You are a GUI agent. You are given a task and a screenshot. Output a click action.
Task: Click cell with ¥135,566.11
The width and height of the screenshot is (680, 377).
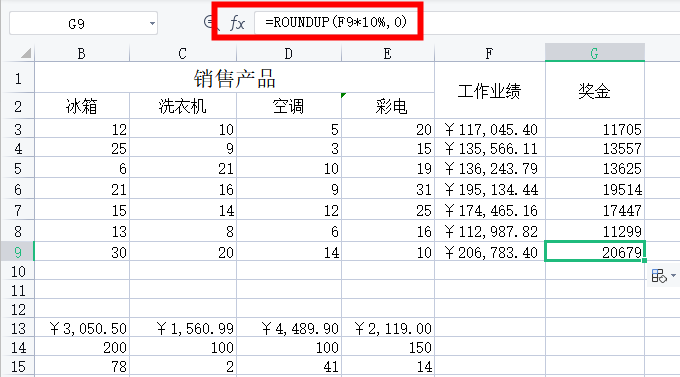[x=490, y=148]
